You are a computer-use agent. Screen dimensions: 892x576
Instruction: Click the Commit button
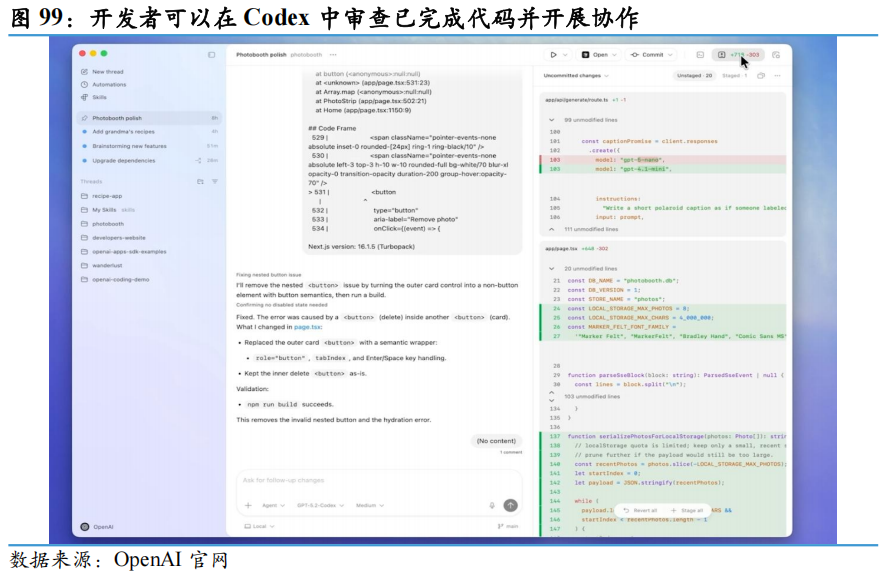coord(652,55)
